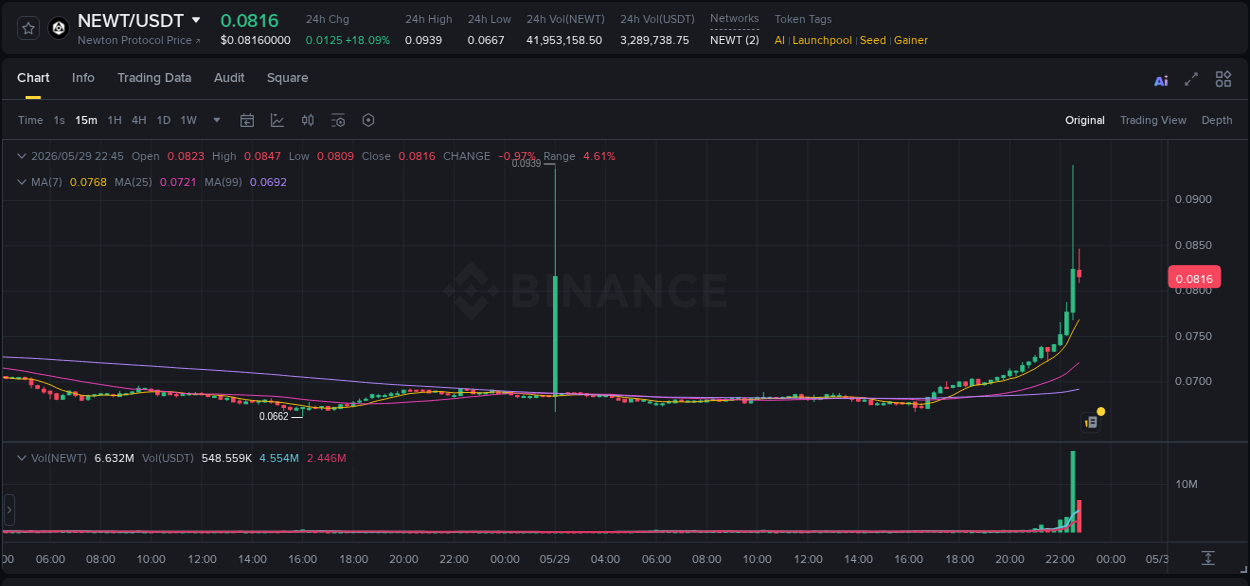Select the 1D interval

[163, 120]
